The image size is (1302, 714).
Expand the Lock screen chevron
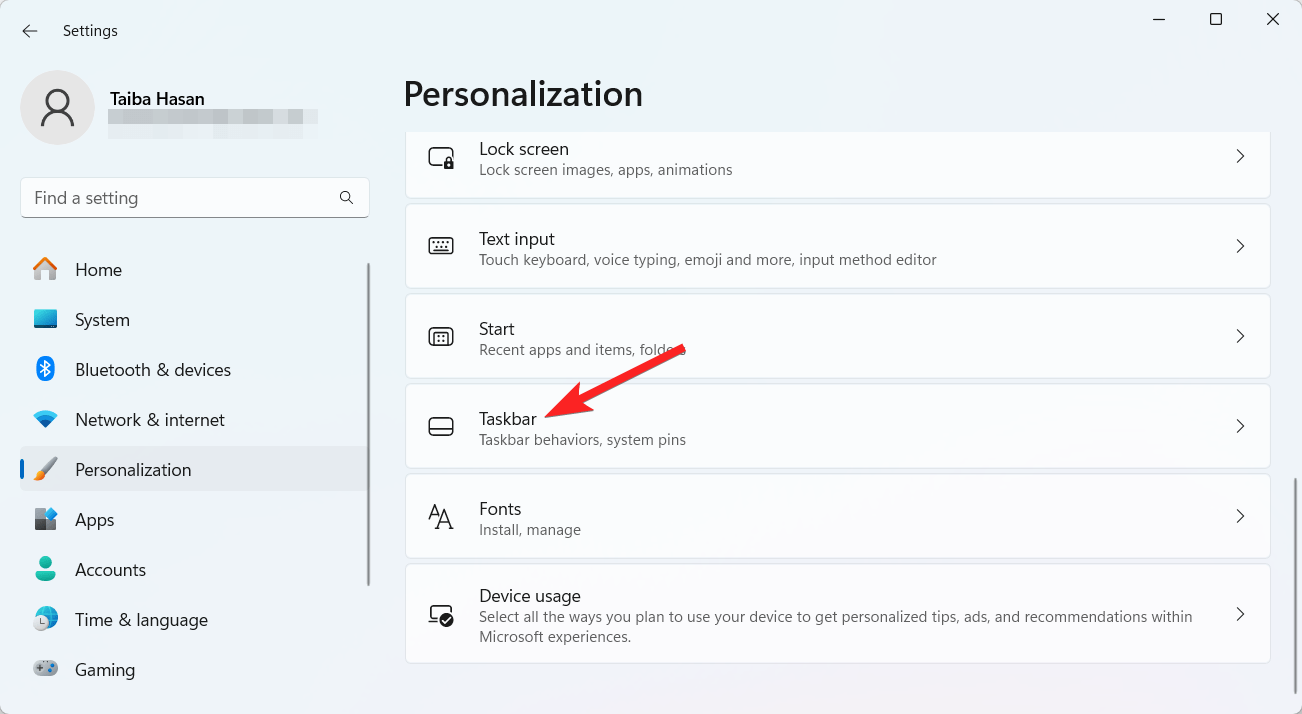1240,157
